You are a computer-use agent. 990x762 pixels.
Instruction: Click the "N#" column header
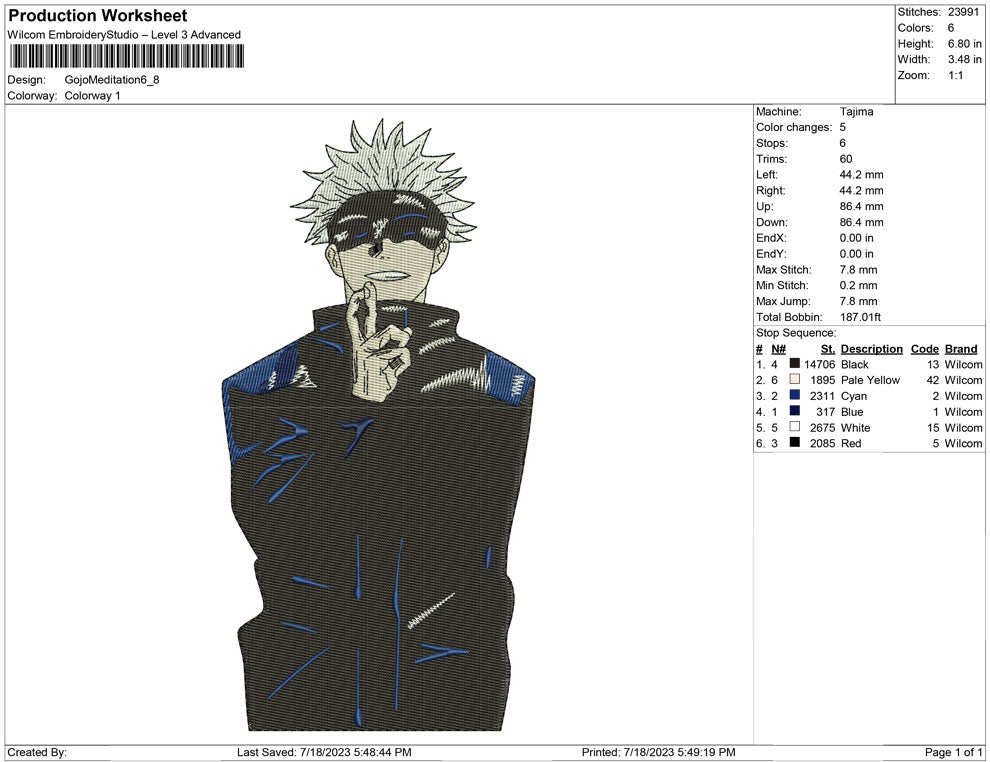coord(778,349)
